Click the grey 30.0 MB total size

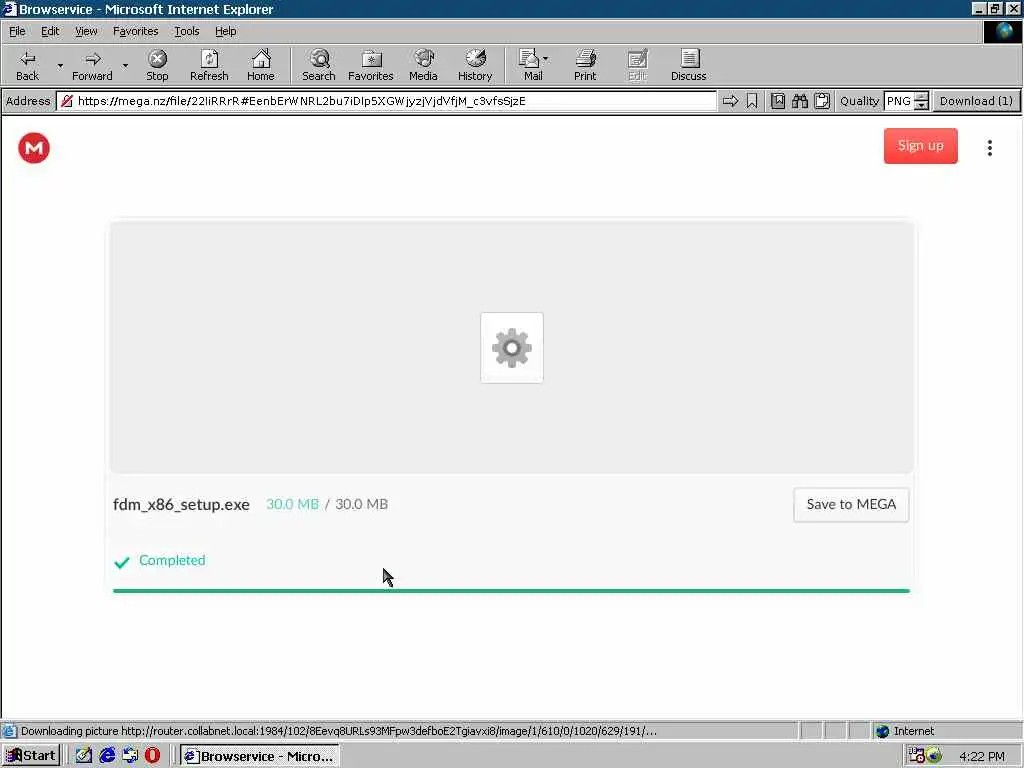(x=362, y=504)
